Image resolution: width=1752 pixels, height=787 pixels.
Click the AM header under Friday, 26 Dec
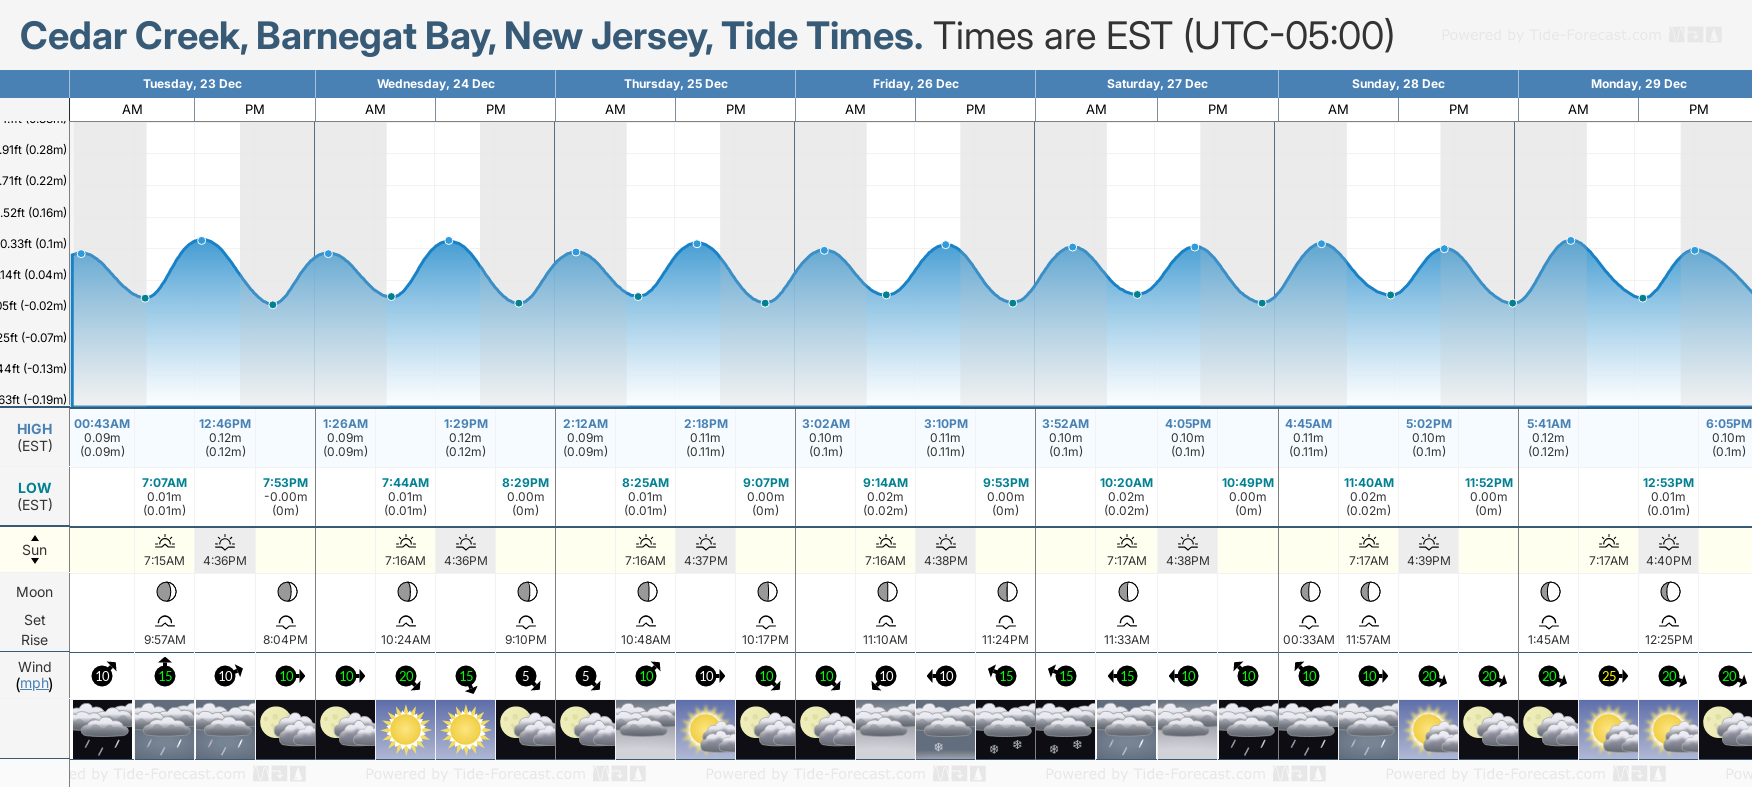coord(855,110)
